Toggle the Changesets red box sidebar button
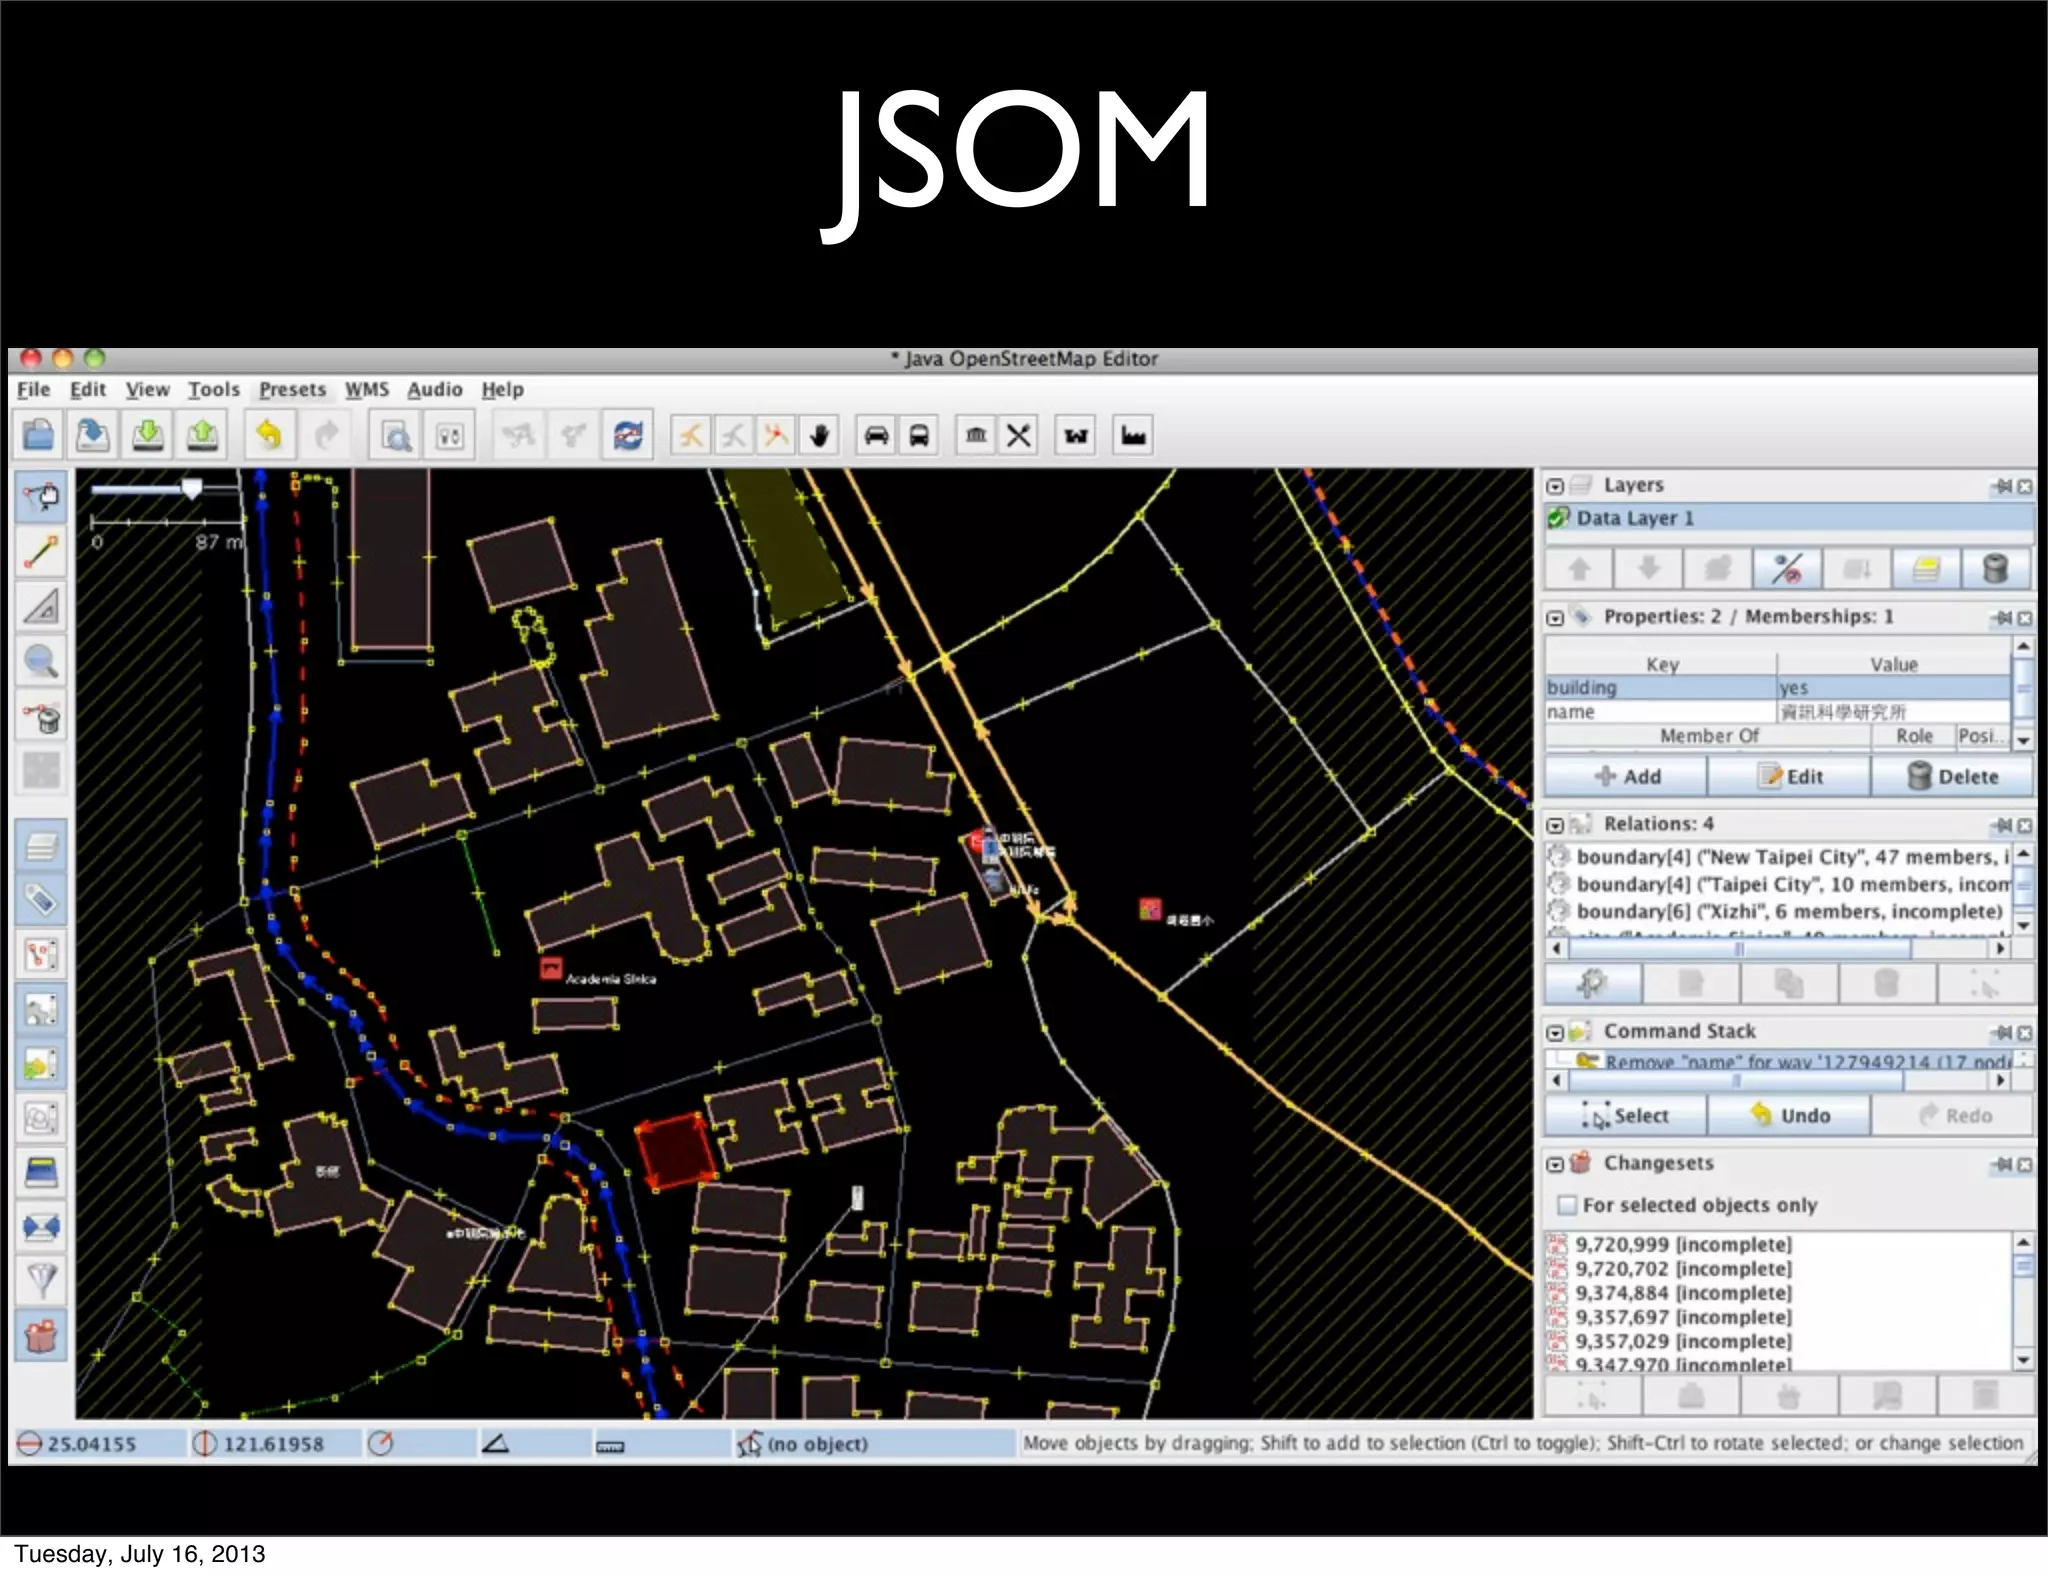Image resolution: width=2048 pixels, height=1576 pixels. pos(41,1335)
